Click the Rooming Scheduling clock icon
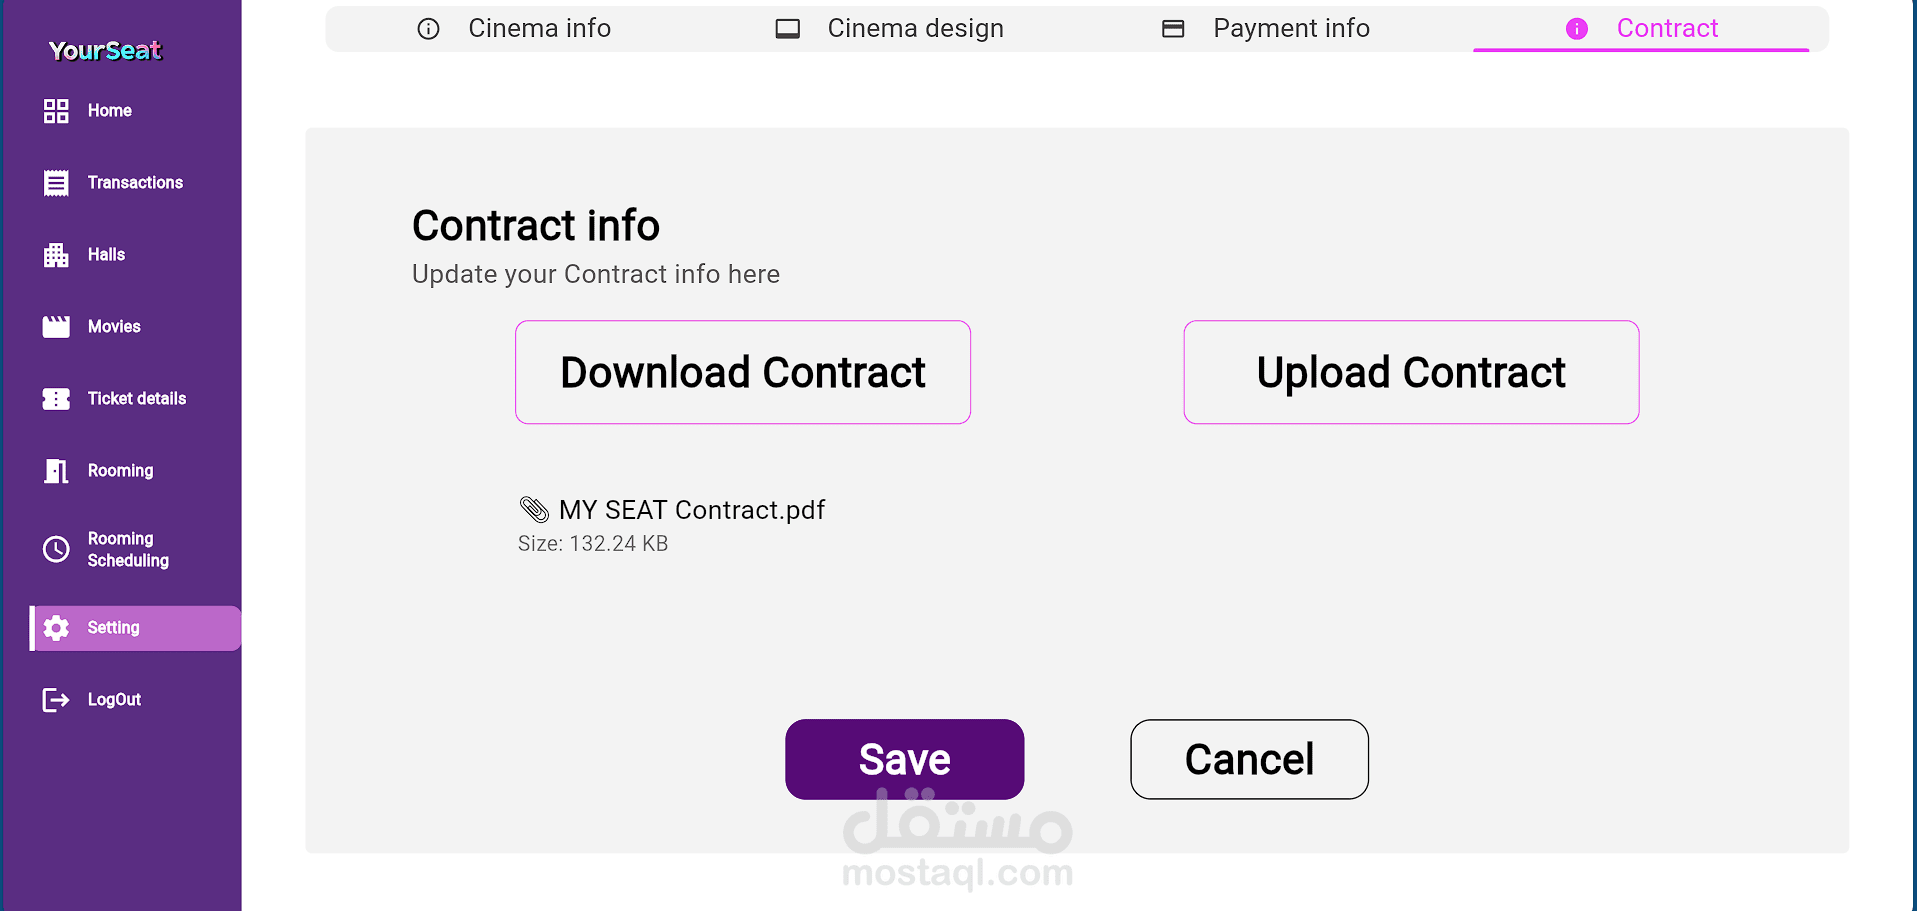 (56, 549)
